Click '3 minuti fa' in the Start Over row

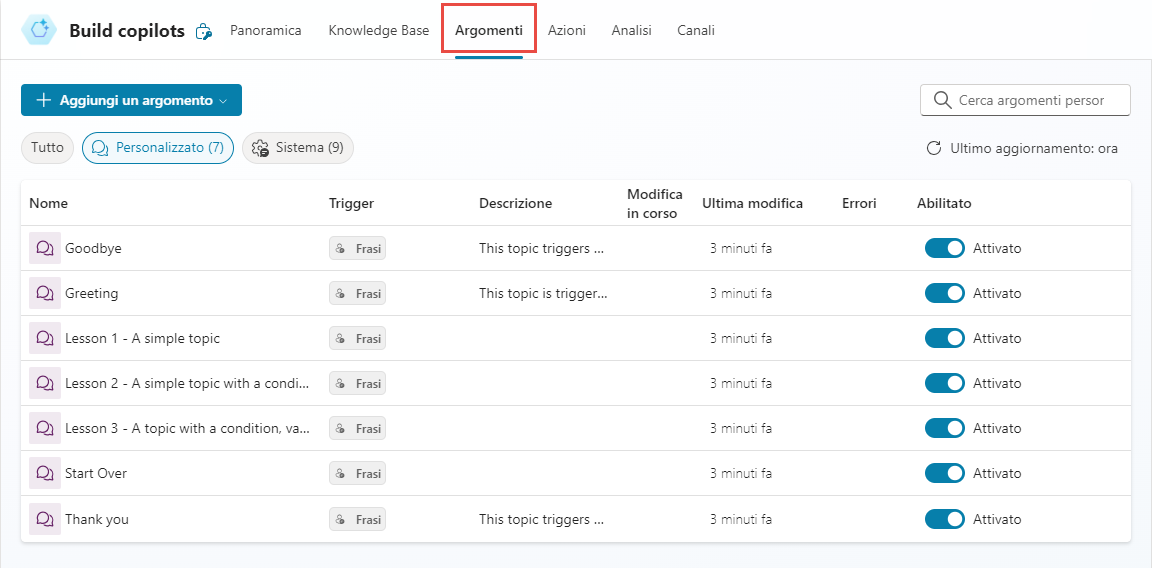point(741,473)
